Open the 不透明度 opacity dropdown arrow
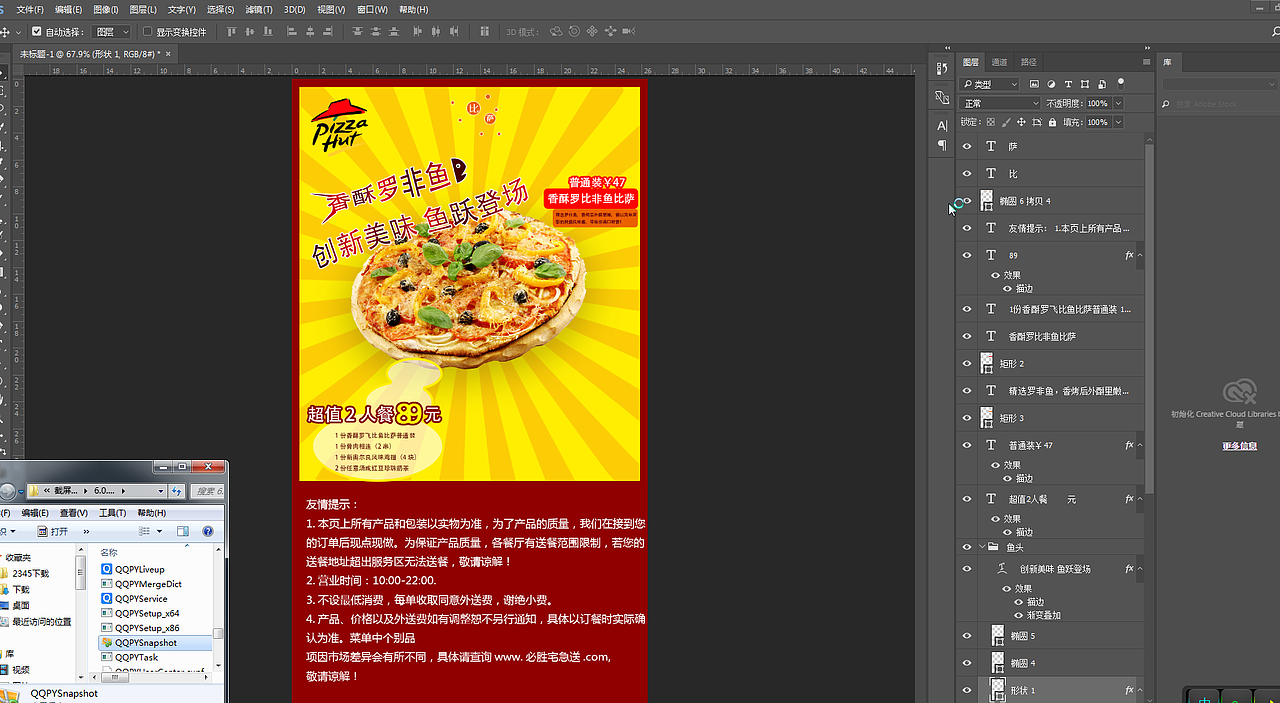The width and height of the screenshot is (1280, 703). [x=1118, y=103]
